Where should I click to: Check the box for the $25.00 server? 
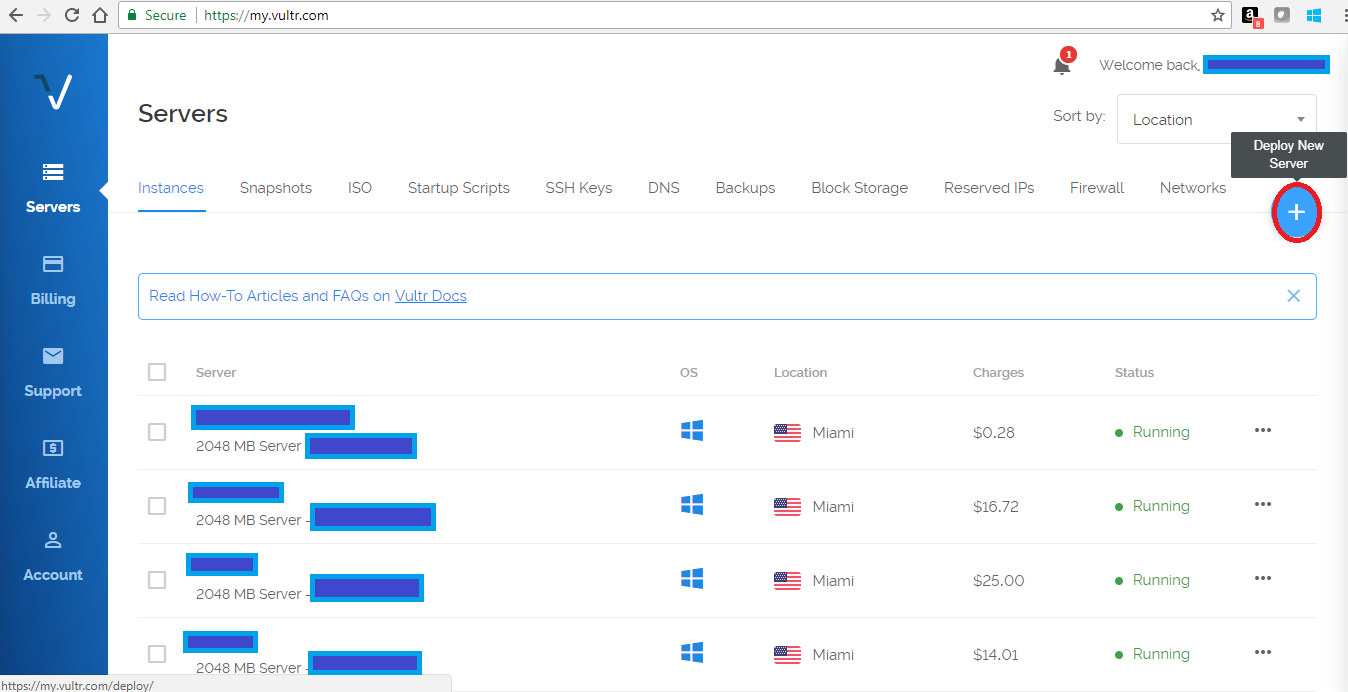[157, 580]
